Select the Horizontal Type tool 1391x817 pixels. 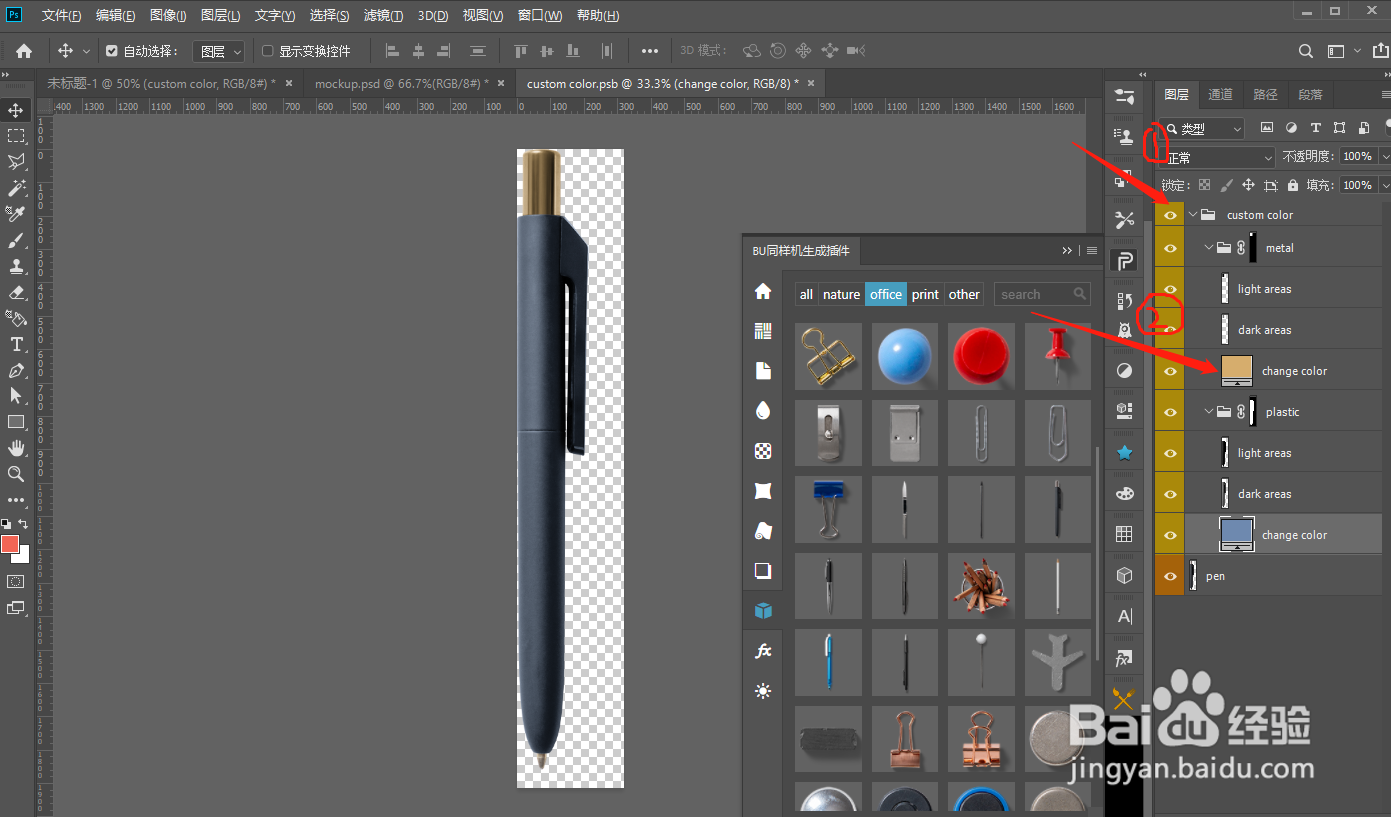click(16, 344)
